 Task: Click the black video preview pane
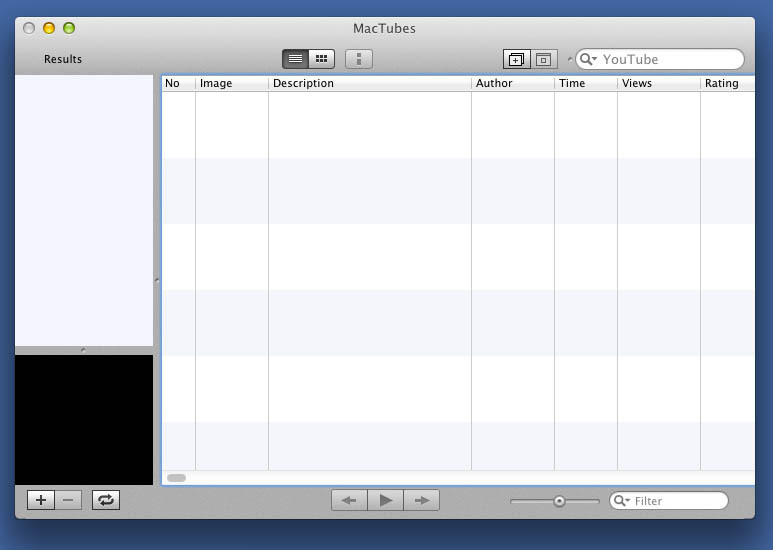(84, 420)
